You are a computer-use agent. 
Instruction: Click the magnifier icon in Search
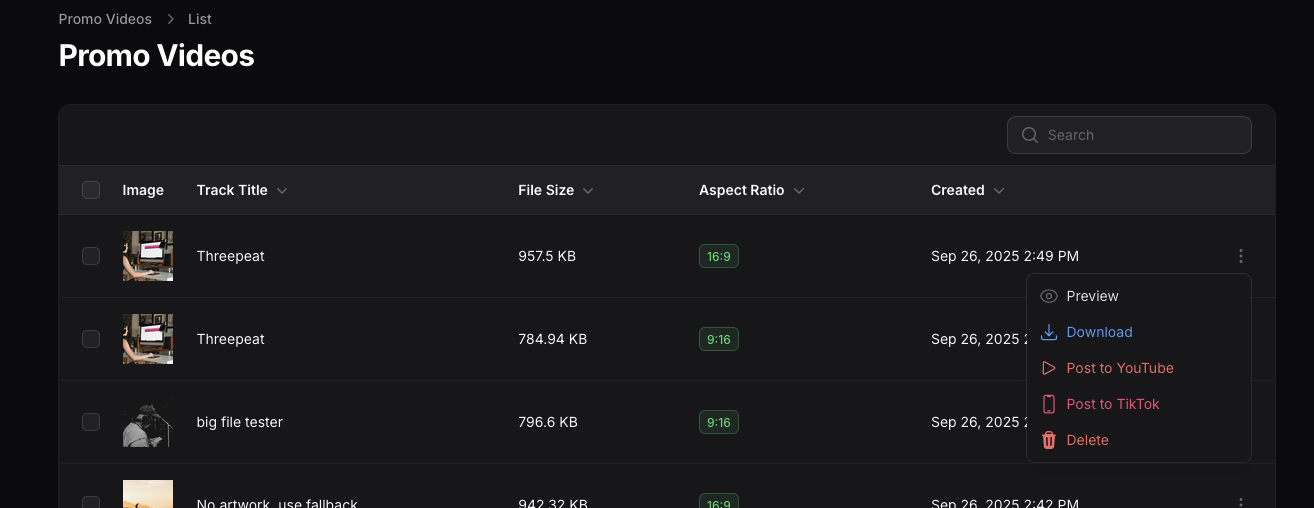pyautogui.click(x=1029, y=135)
